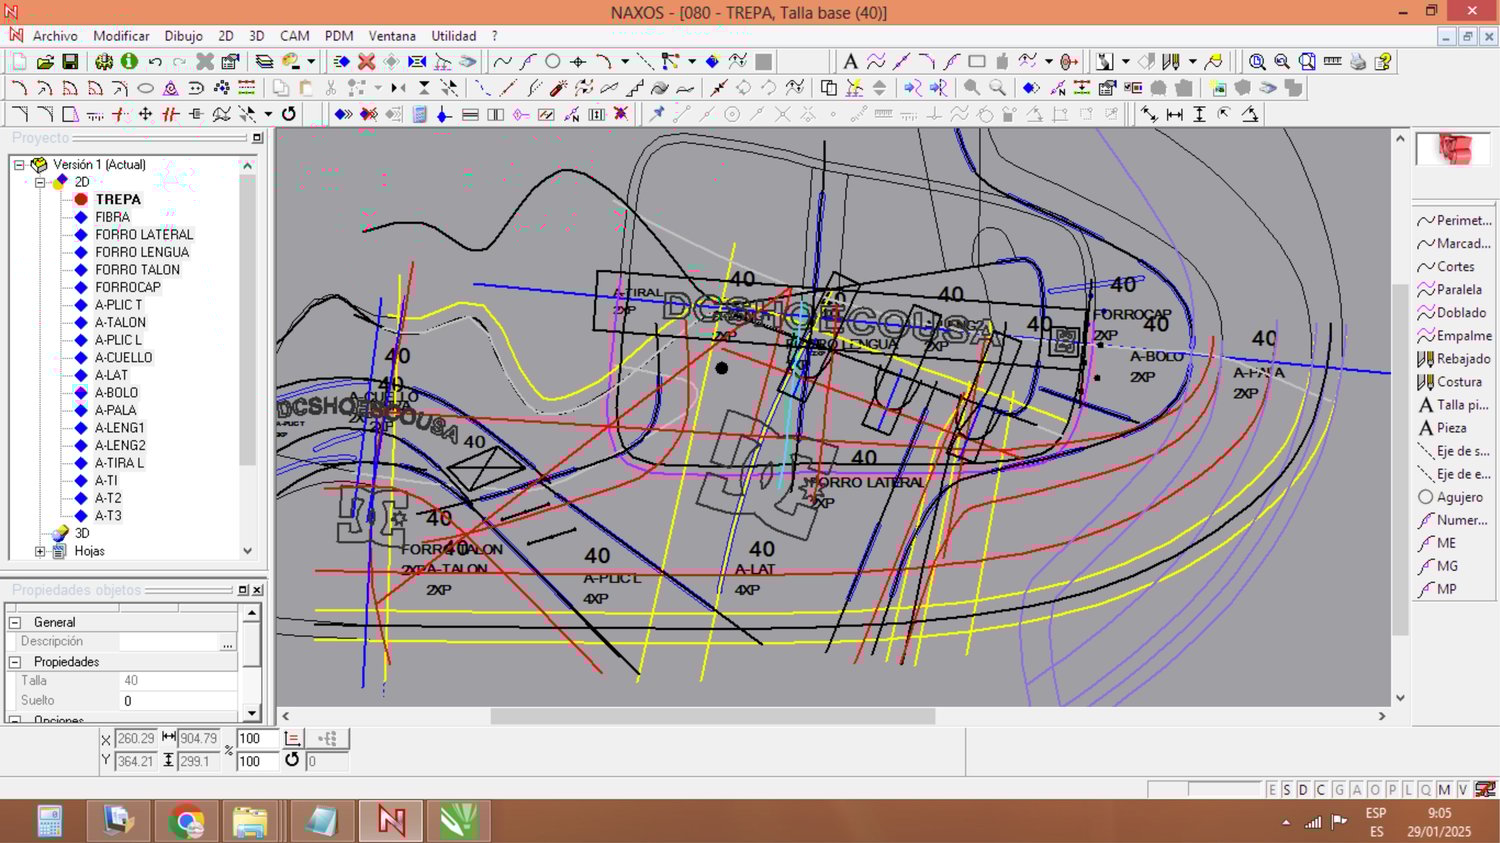Click the printer icon in top toolbar
The image size is (1500, 843).
tap(1357, 62)
